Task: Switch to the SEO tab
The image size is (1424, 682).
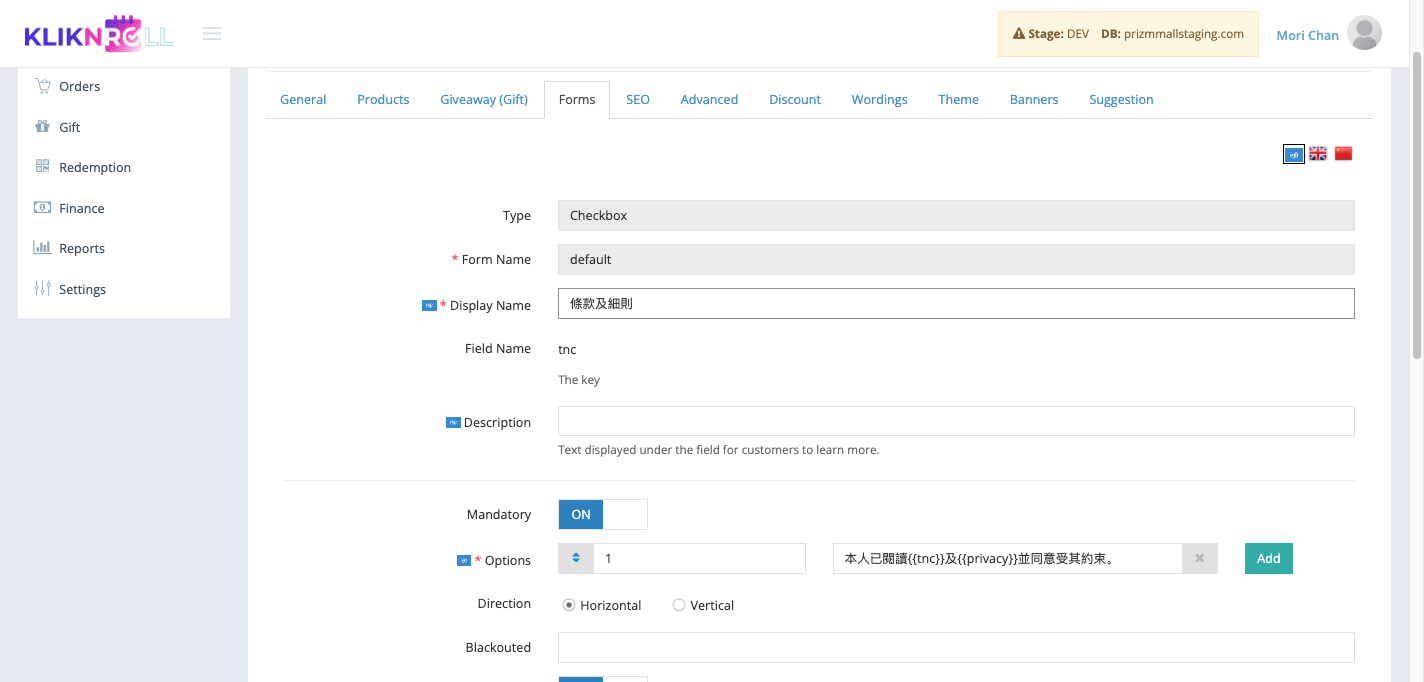Action: (638, 99)
